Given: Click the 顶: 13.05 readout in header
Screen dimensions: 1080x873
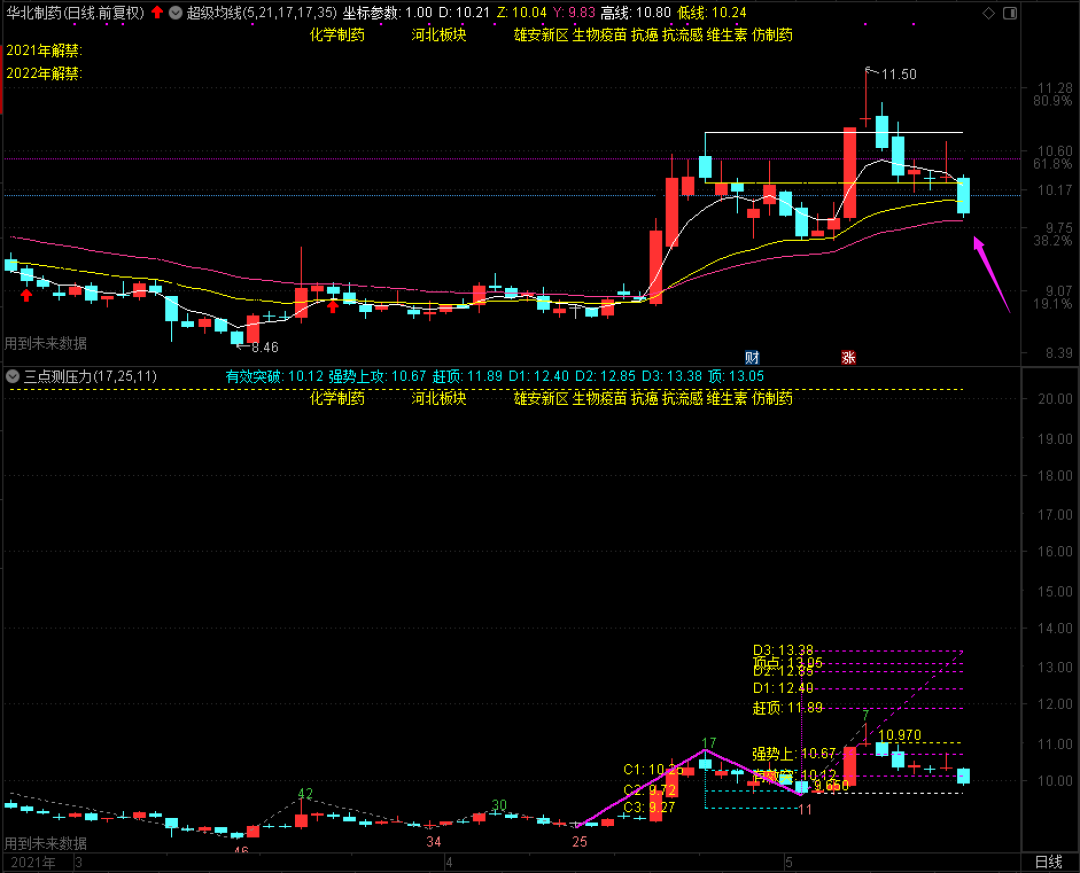Looking at the screenshot, I should pyautogui.click(x=736, y=376).
